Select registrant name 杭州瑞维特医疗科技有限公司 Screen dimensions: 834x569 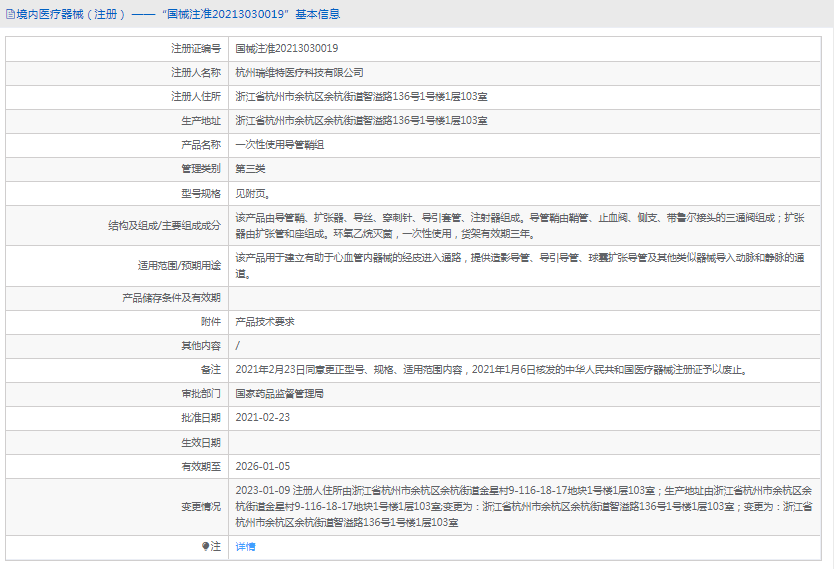click(299, 72)
